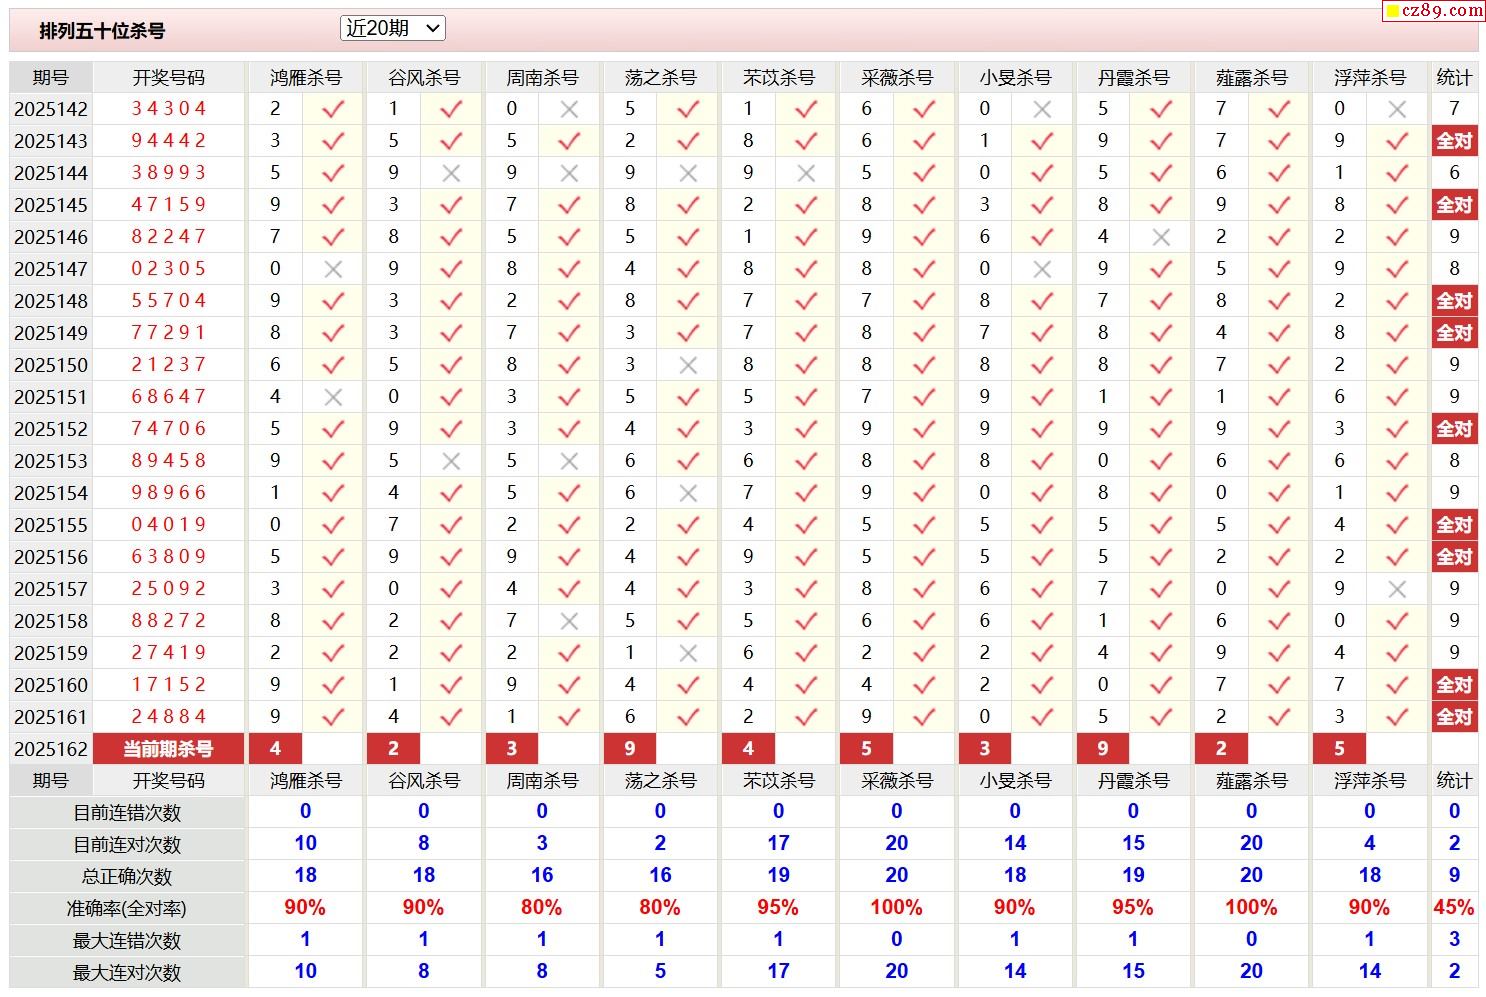Click the 全对 badge in row 2025161
1486x997 pixels.
pyautogui.click(x=1454, y=717)
